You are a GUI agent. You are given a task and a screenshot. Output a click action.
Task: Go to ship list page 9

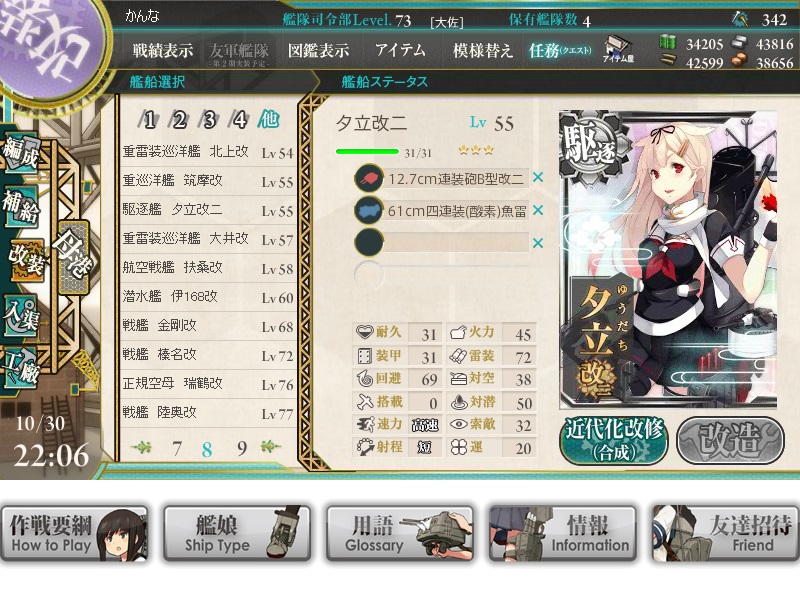point(242,448)
